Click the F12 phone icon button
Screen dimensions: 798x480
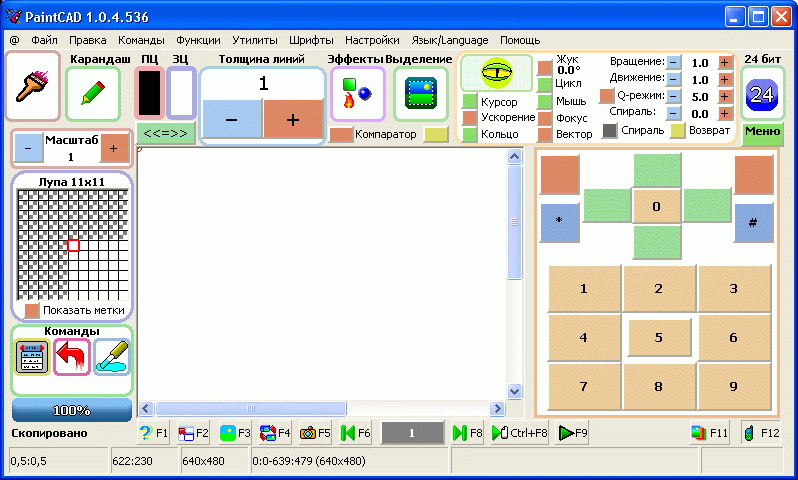[x=761, y=433]
